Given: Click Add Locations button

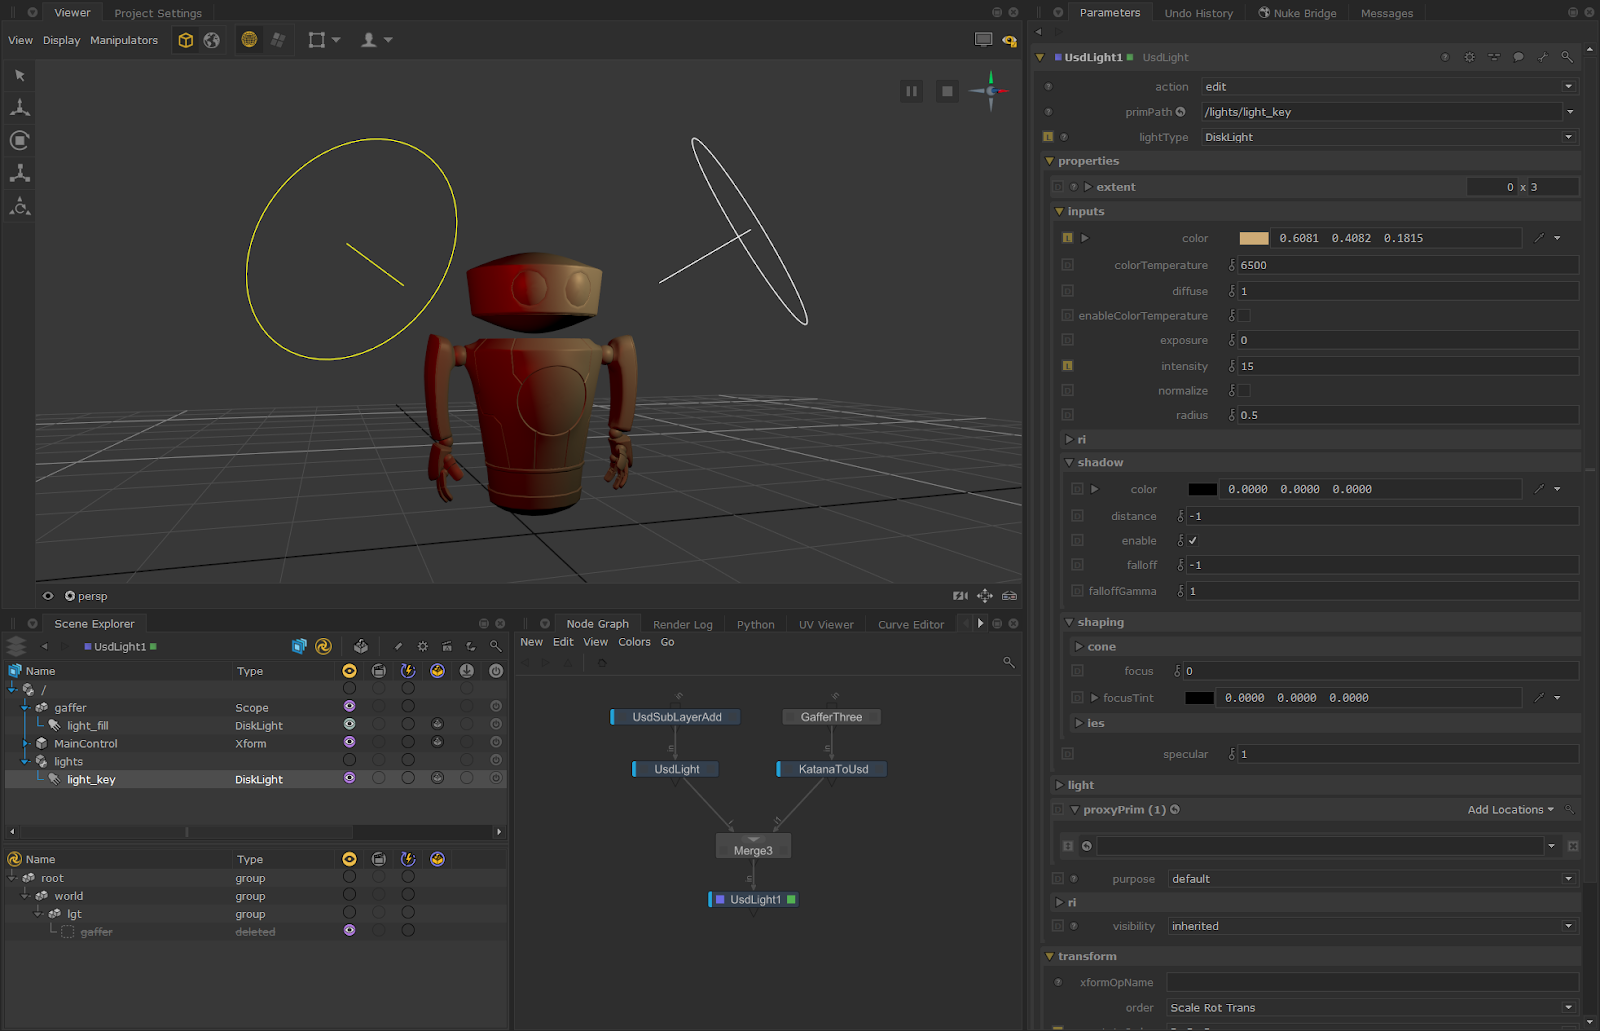Looking at the screenshot, I should coord(1509,810).
